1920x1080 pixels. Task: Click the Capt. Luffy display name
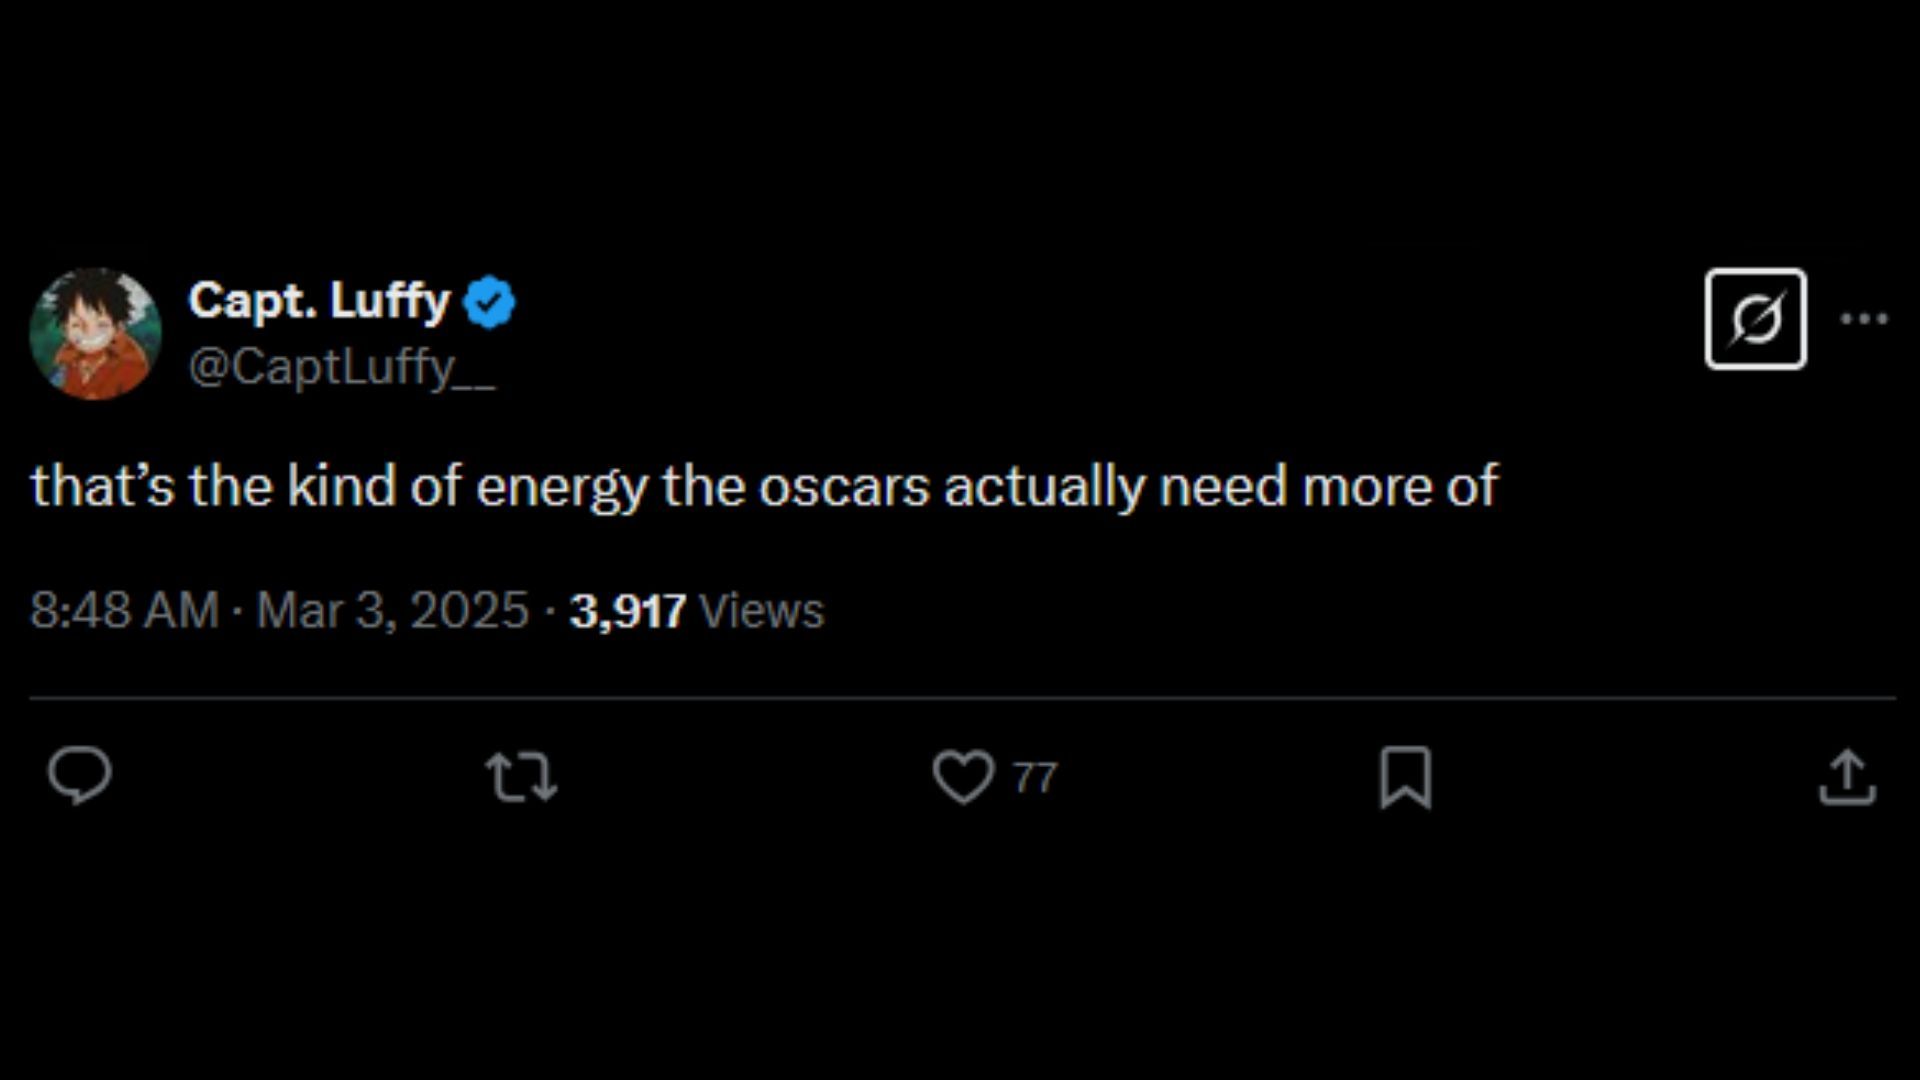tap(319, 300)
